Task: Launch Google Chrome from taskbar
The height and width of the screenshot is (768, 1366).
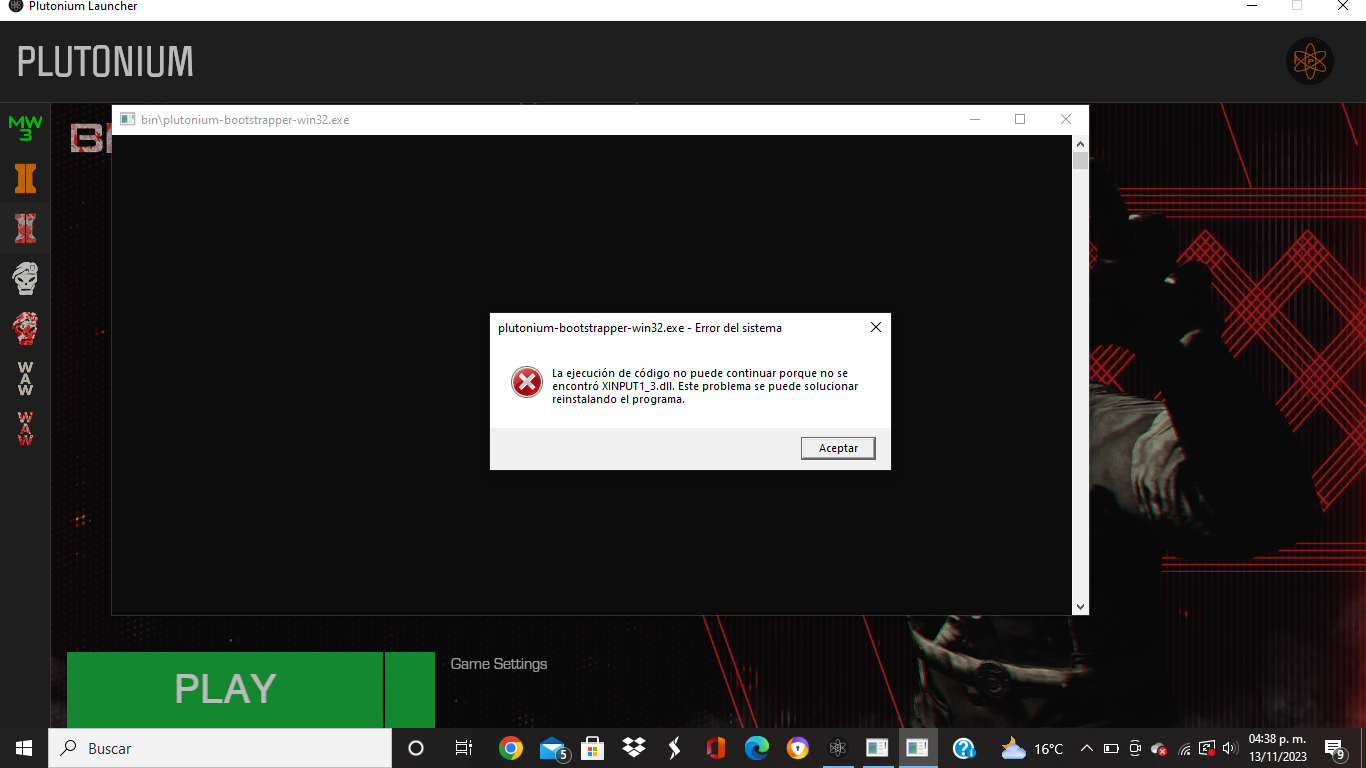Action: 511,748
